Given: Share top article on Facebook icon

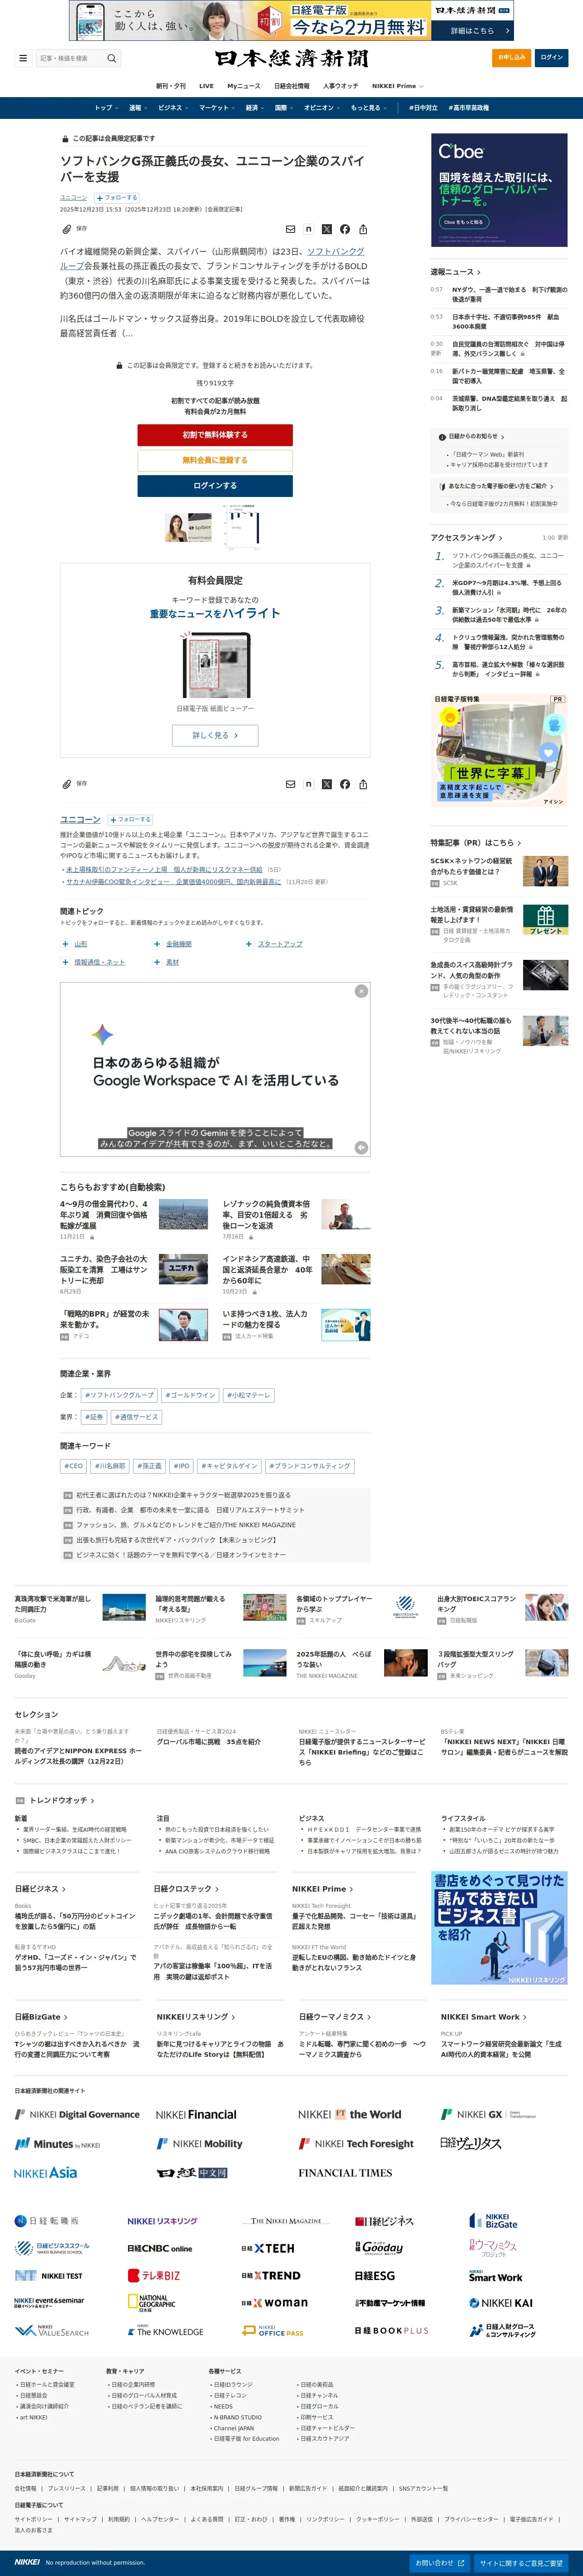Looking at the screenshot, I should 344,229.
